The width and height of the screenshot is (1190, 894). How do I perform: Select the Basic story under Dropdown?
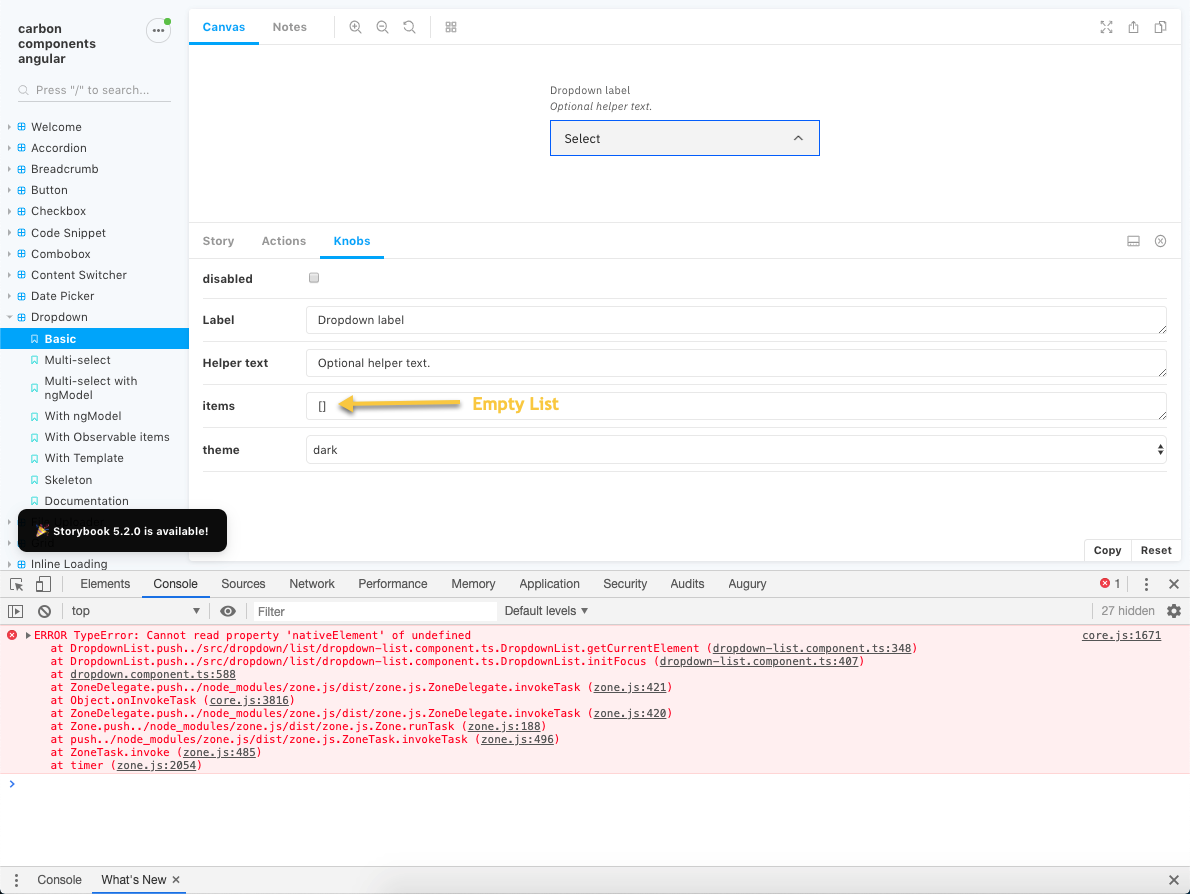click(60, 338)
